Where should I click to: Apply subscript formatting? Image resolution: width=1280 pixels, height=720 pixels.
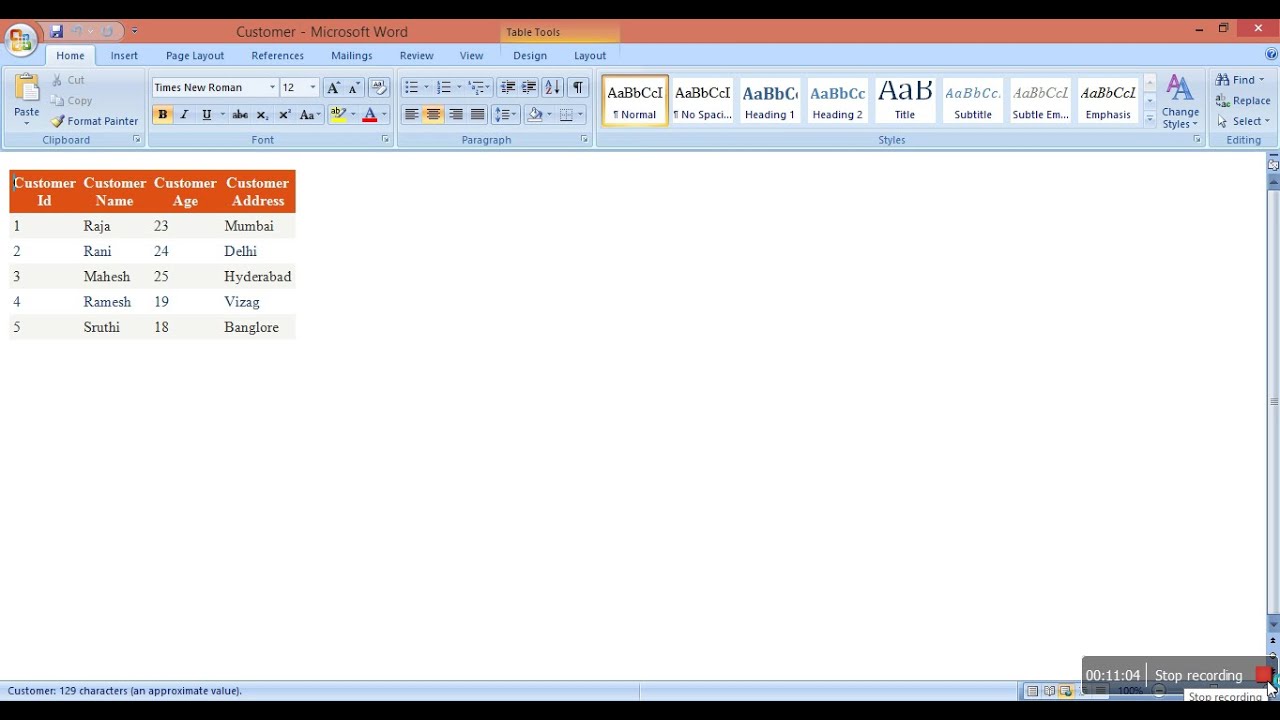coord(262,115)
